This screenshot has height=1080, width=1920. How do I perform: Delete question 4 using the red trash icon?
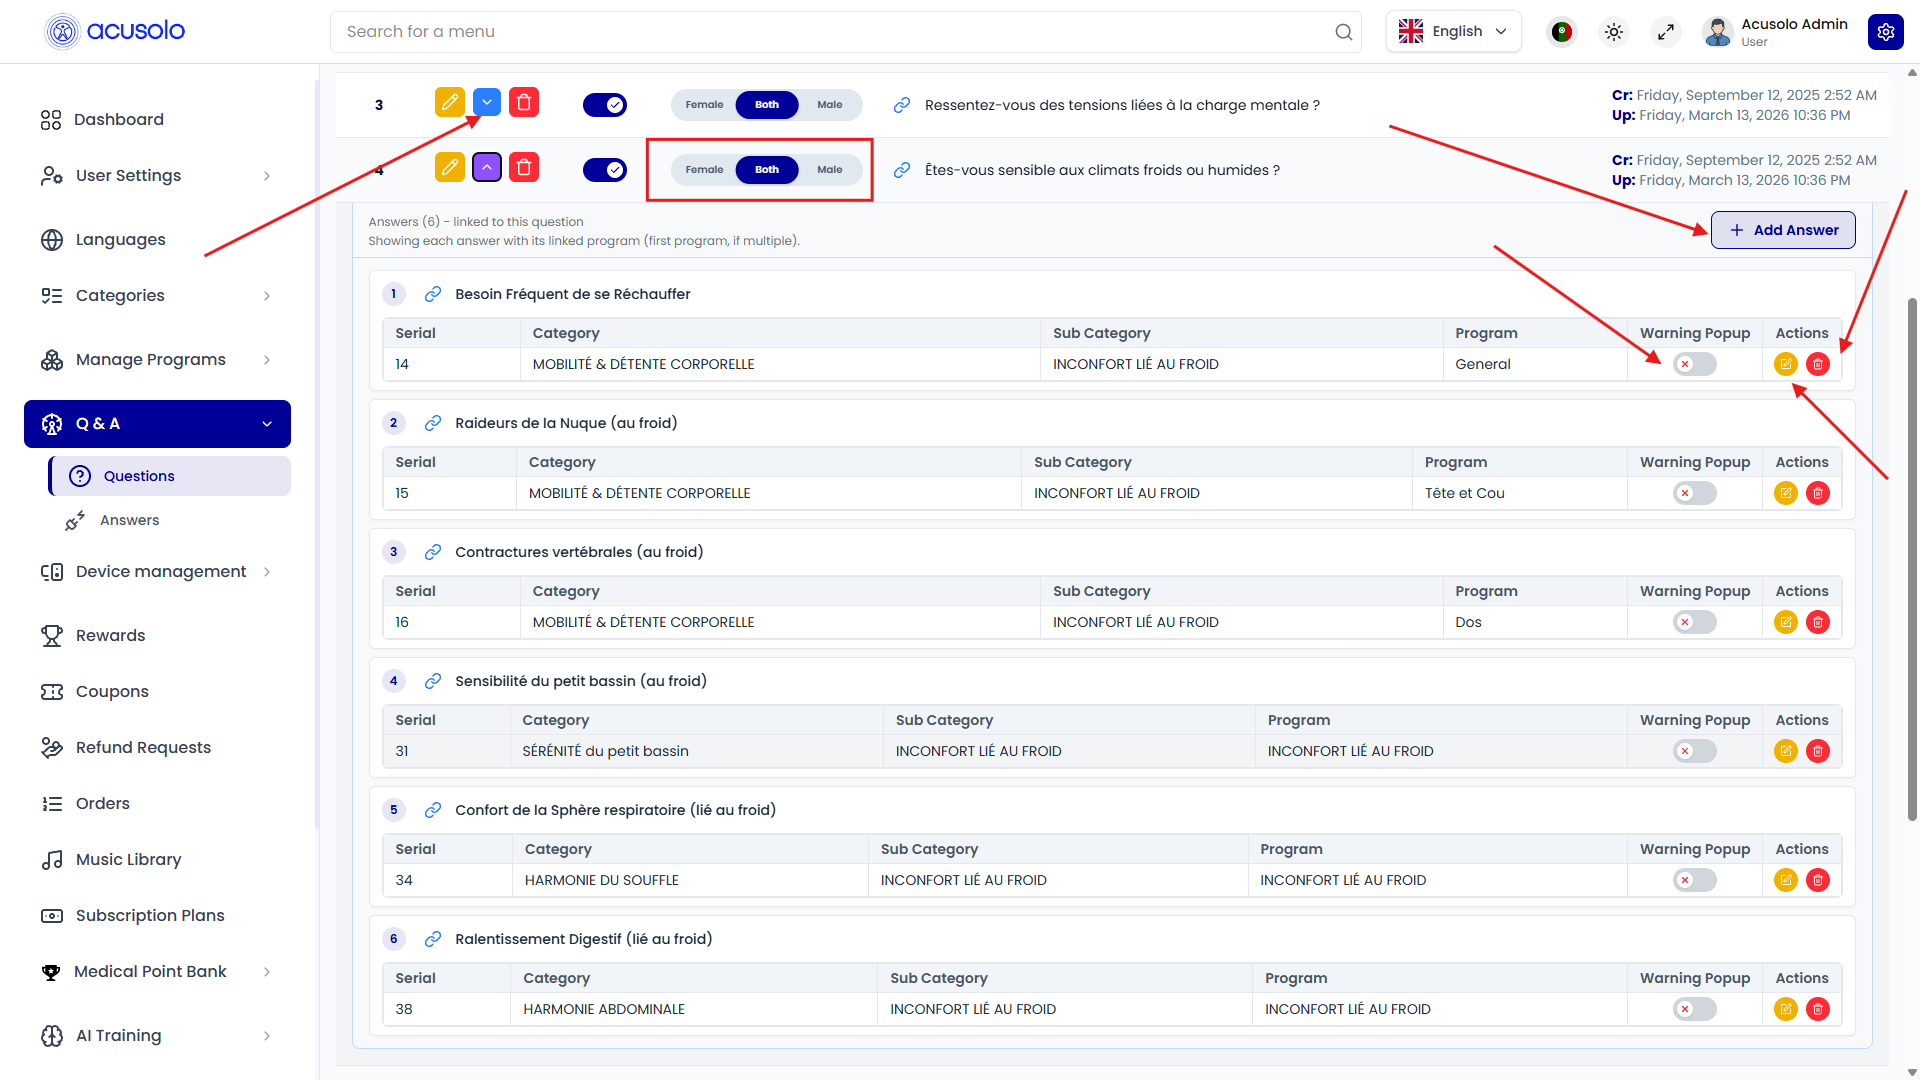(x=524, y=167)
